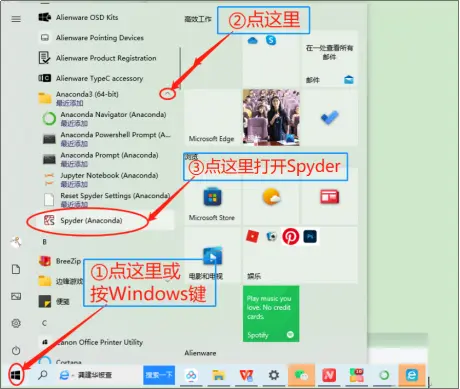This screenshot has height=389, width=460.
Task: Select Reset Spyder Settings (Anaconda) entry
Action: coord(105,200)
